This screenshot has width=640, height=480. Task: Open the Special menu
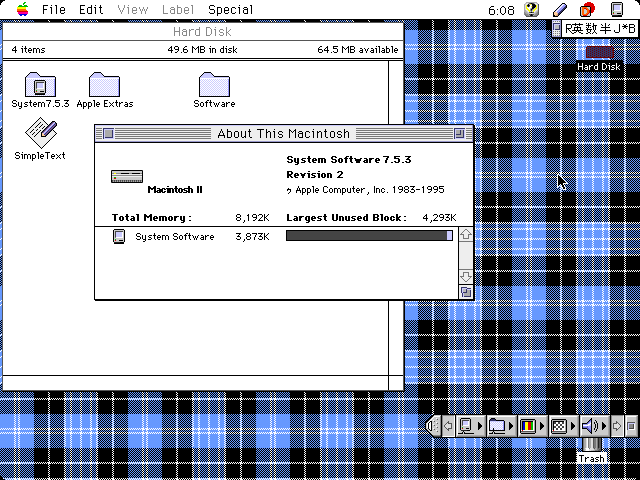[231, 9]
